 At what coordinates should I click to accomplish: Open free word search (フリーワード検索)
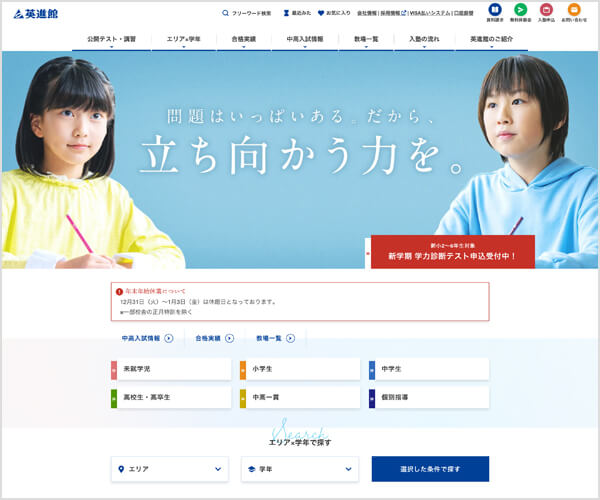247,13
